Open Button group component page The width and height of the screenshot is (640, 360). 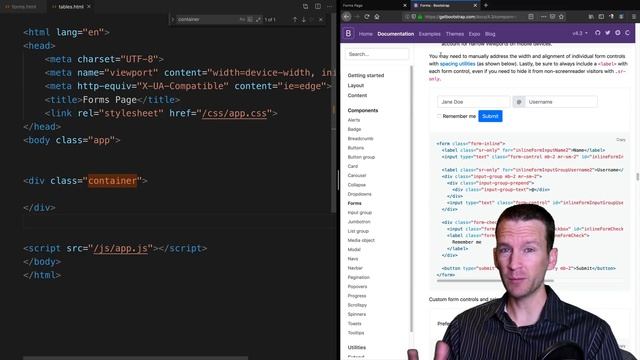[361, 157]
